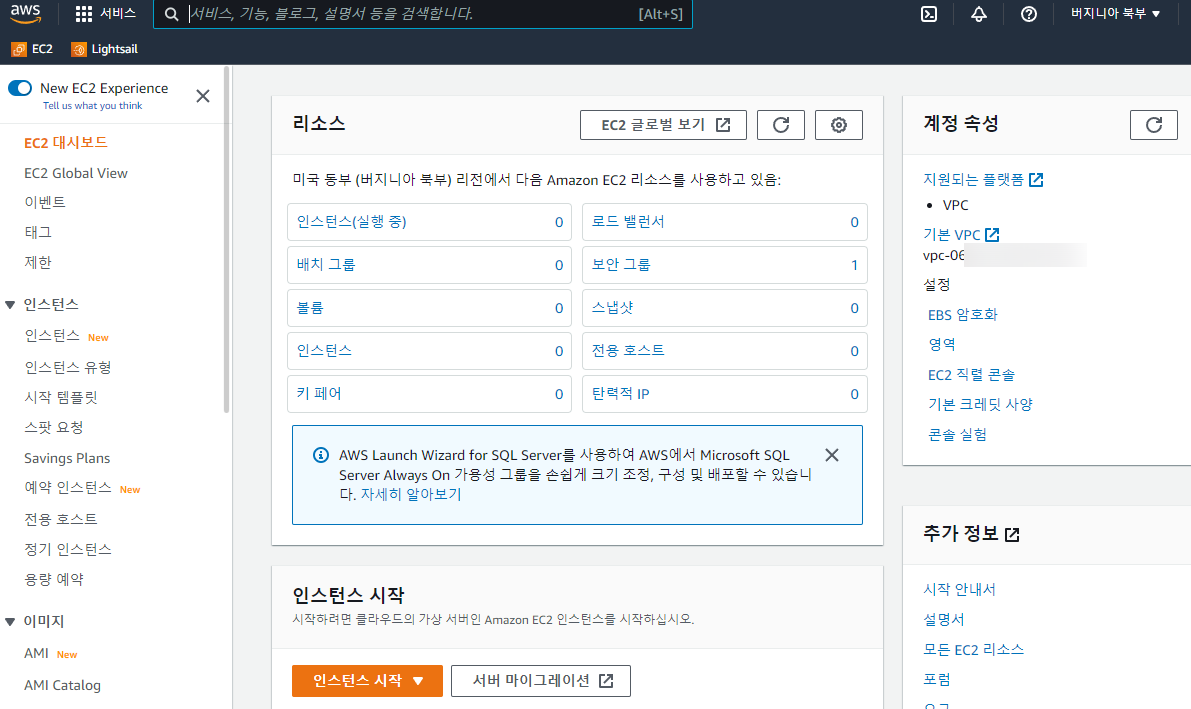Click Tell us what you think link
Viewport: 1191px width, 709px height.
93,106
